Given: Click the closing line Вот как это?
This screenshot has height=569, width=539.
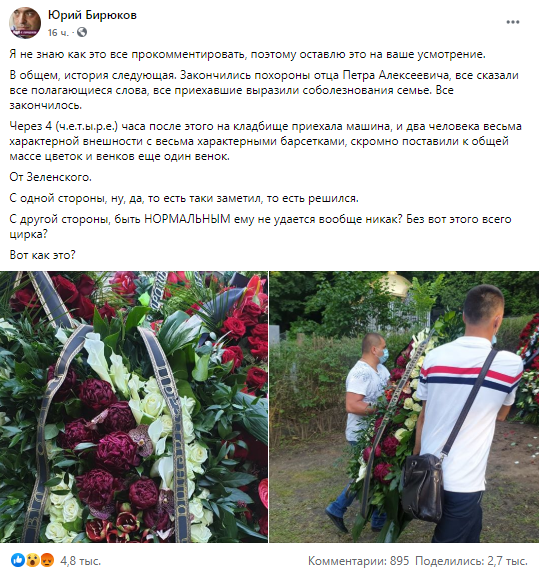Looking at the screenshot, I should pyautogui.click(x=42, y=255).
